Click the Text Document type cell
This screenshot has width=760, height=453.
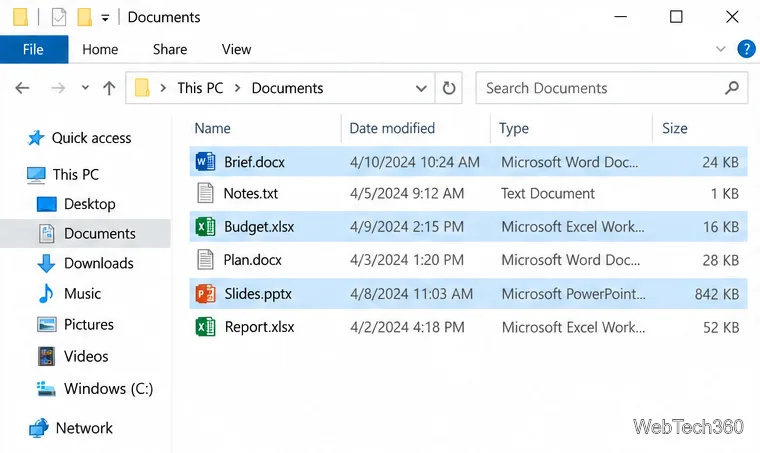pyautogui.click(x=548, y=193)
